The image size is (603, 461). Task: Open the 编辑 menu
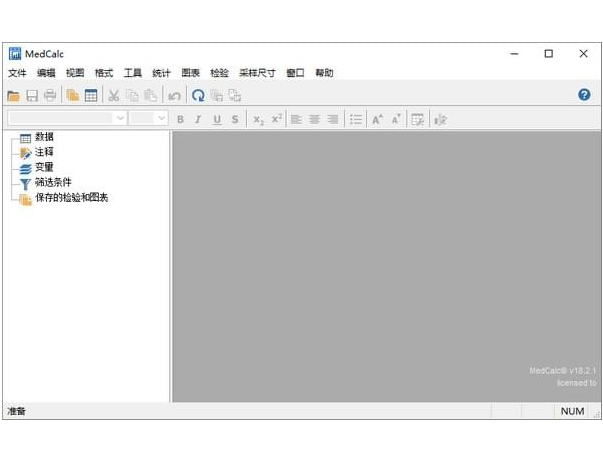tap(46, 73)
